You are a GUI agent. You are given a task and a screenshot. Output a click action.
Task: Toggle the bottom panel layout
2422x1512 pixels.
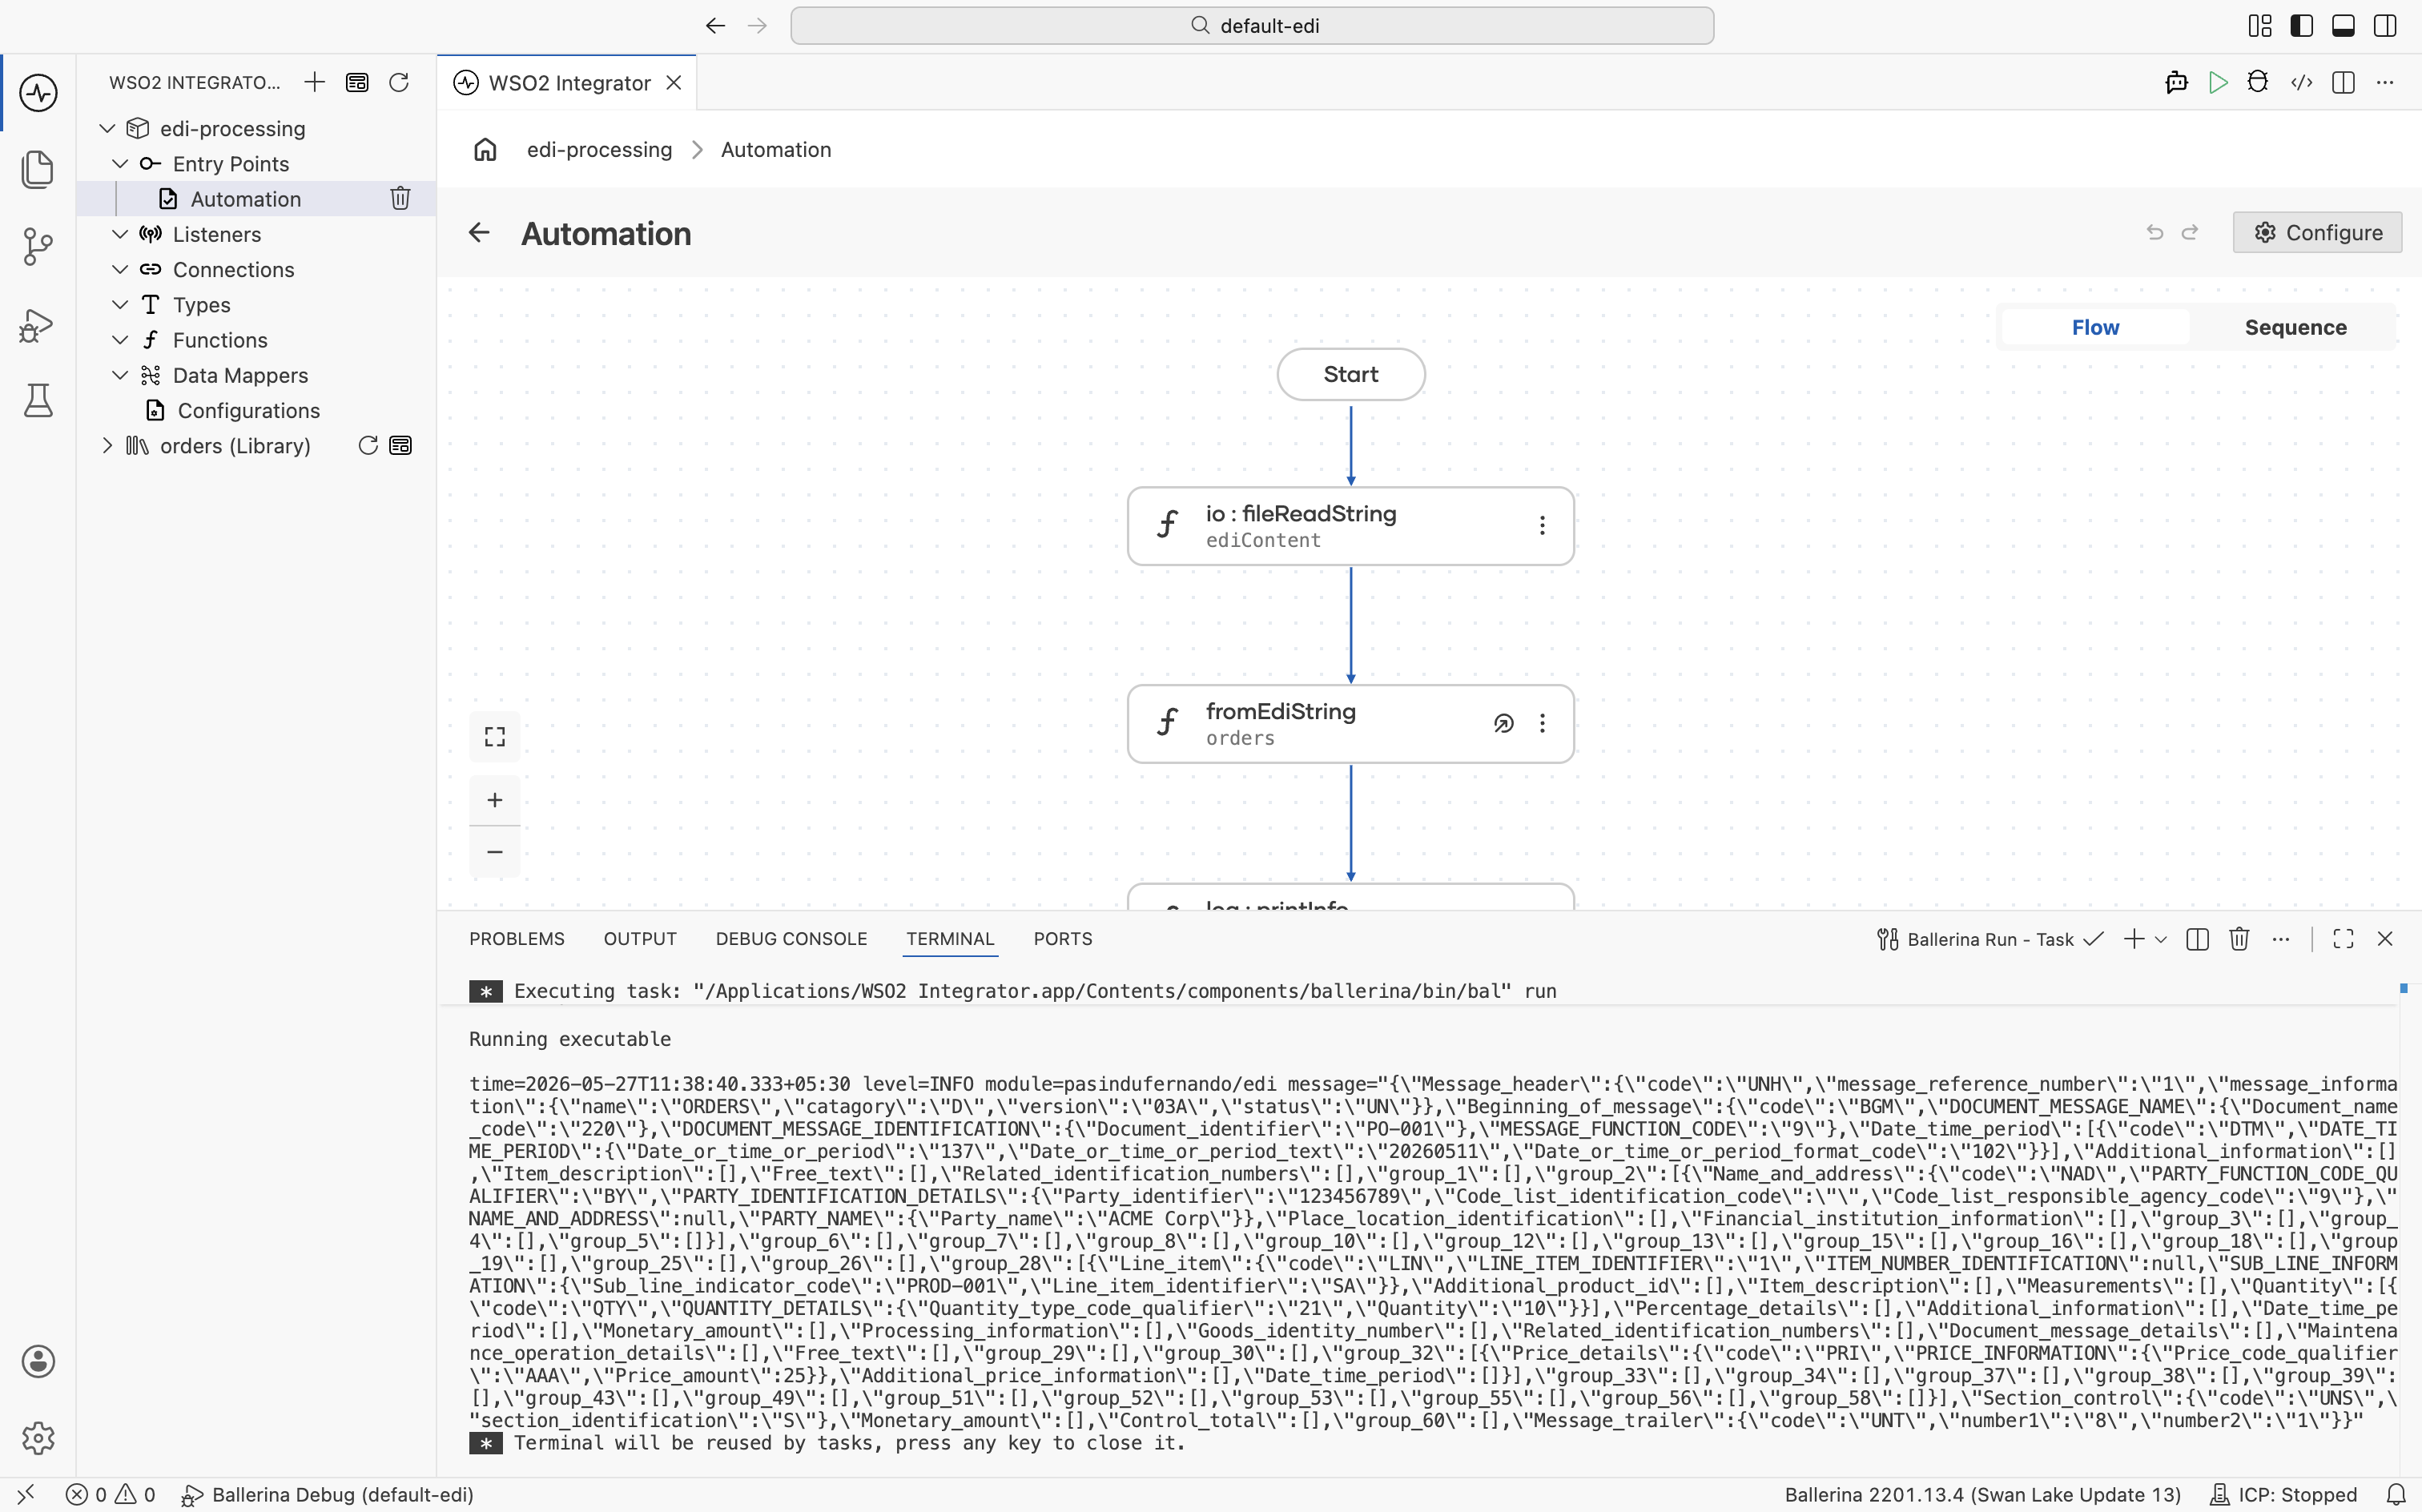point(2343,26)
